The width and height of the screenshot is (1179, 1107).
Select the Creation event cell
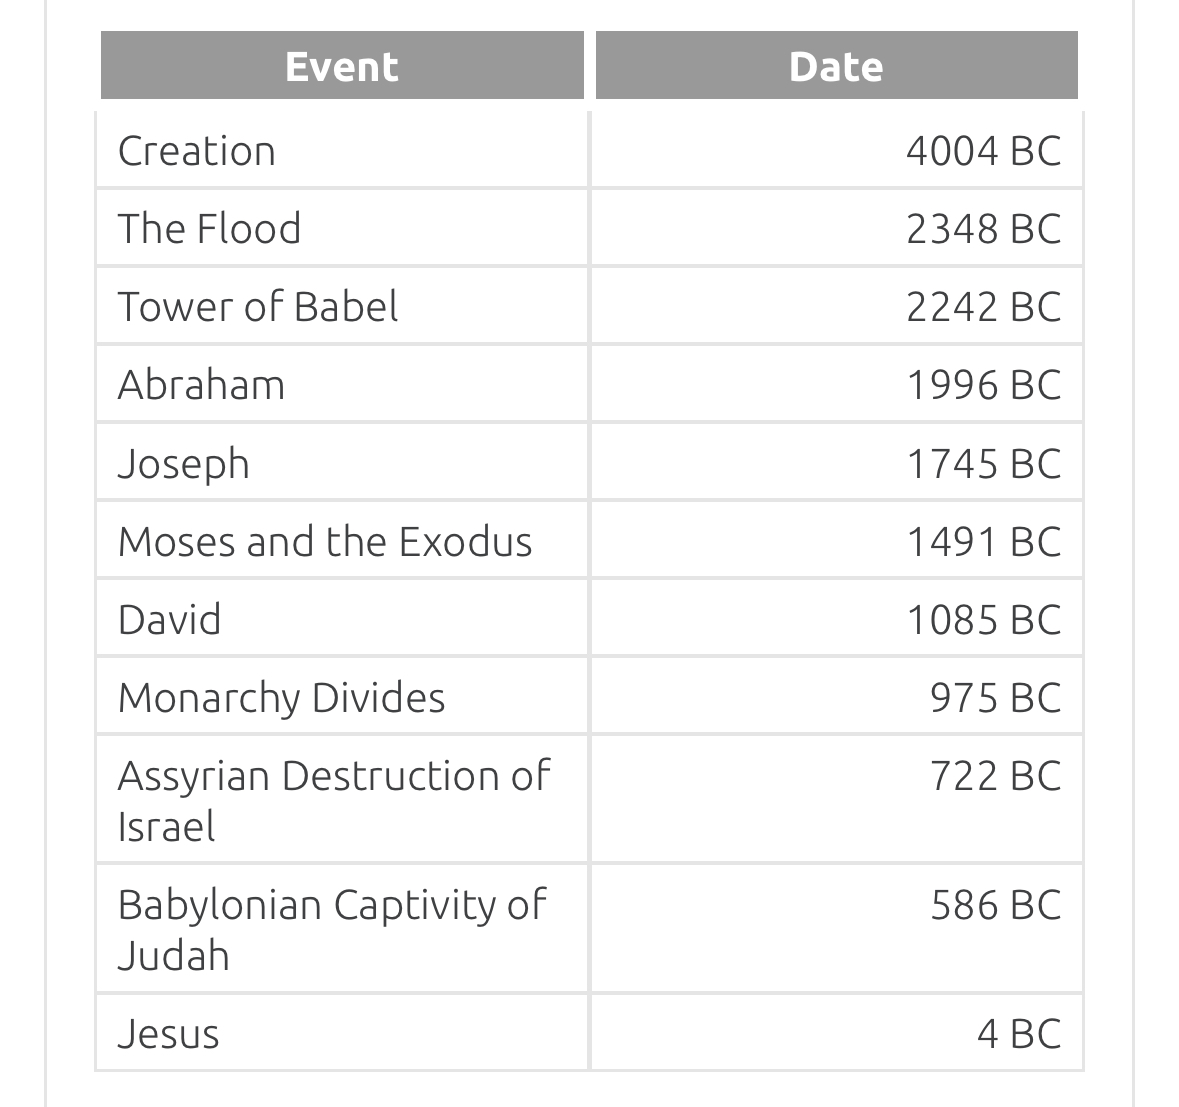[x=342, y=150]
